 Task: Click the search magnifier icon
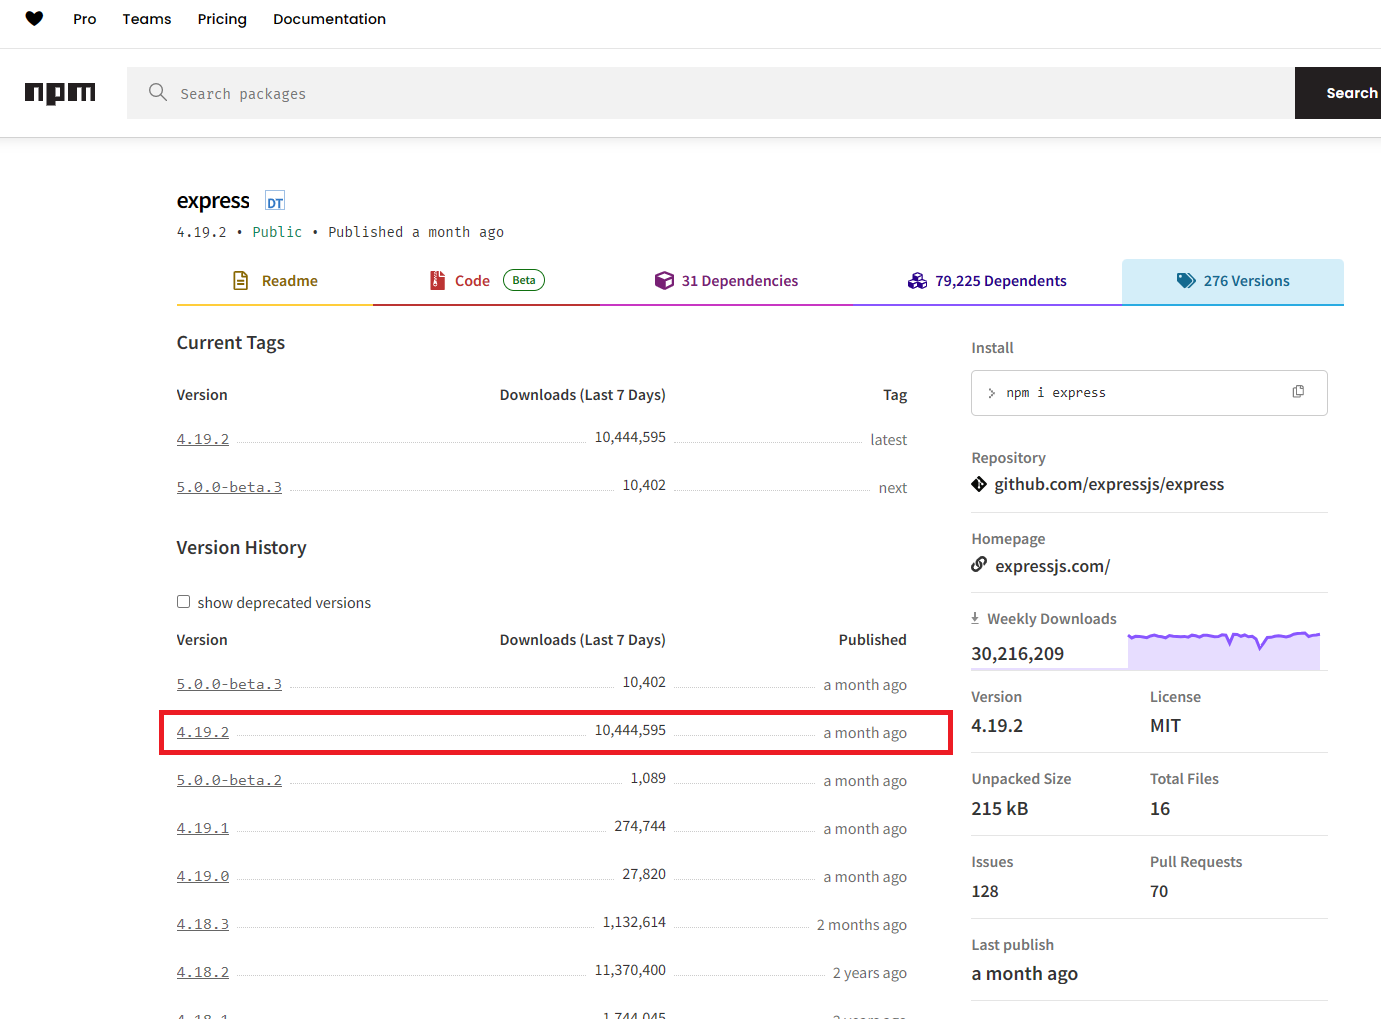(x=158, y=92)
